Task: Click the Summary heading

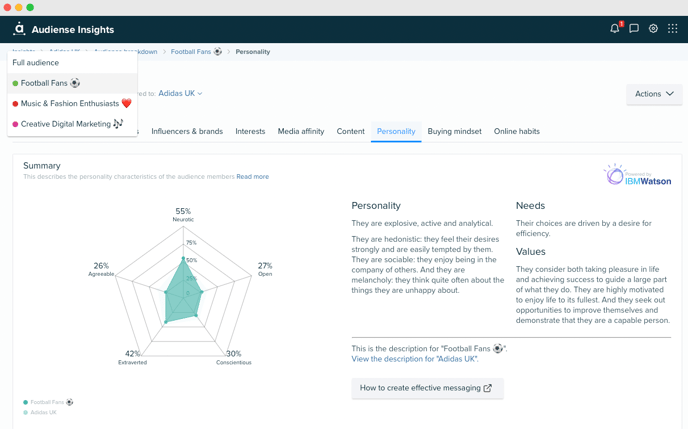Action: tap(42, 166)
